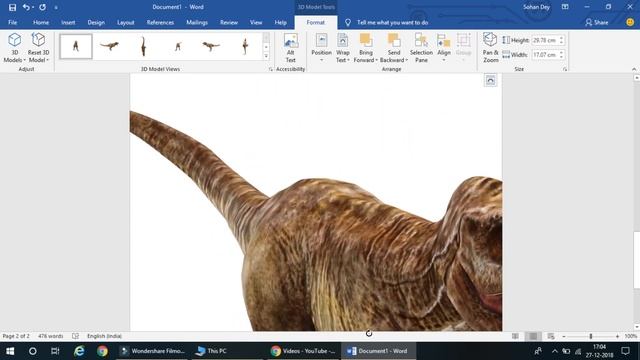Switch to the Layout tab
The image size is (640, 360).
[x=126, y=22]
